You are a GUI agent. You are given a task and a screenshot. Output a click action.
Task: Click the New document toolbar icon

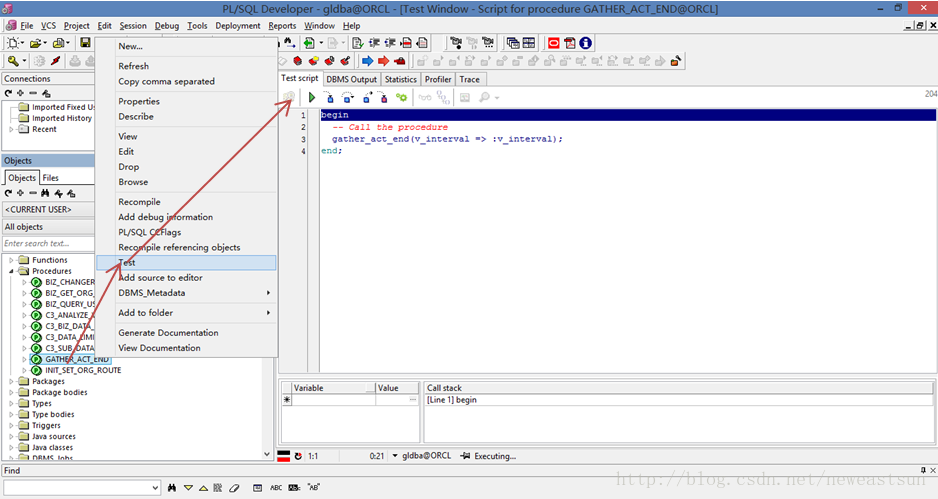point(13,43)
